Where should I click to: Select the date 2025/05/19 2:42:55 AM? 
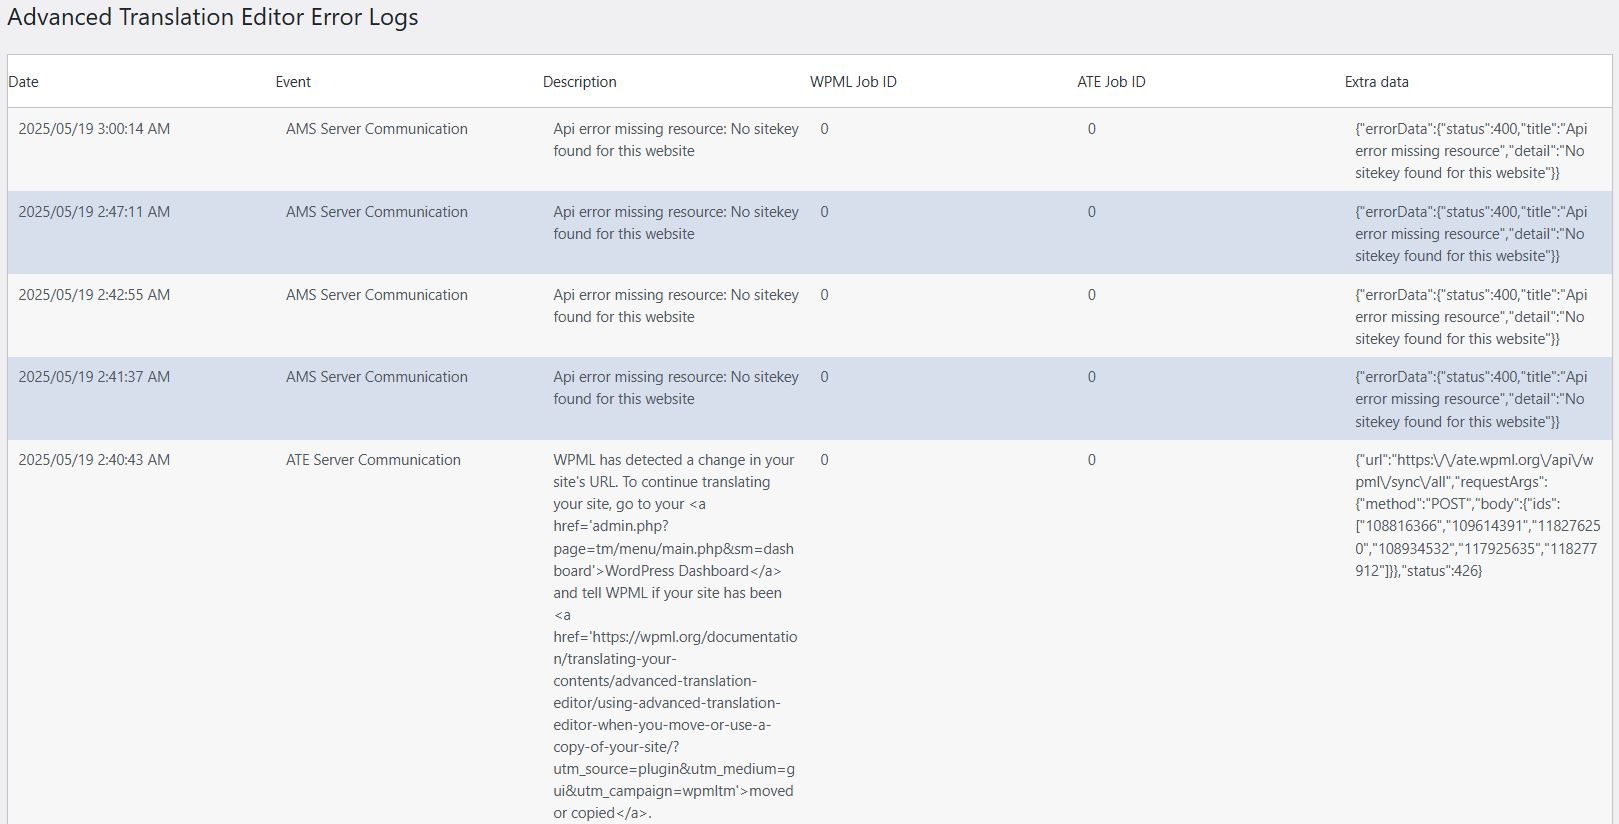tap(94, 295)
